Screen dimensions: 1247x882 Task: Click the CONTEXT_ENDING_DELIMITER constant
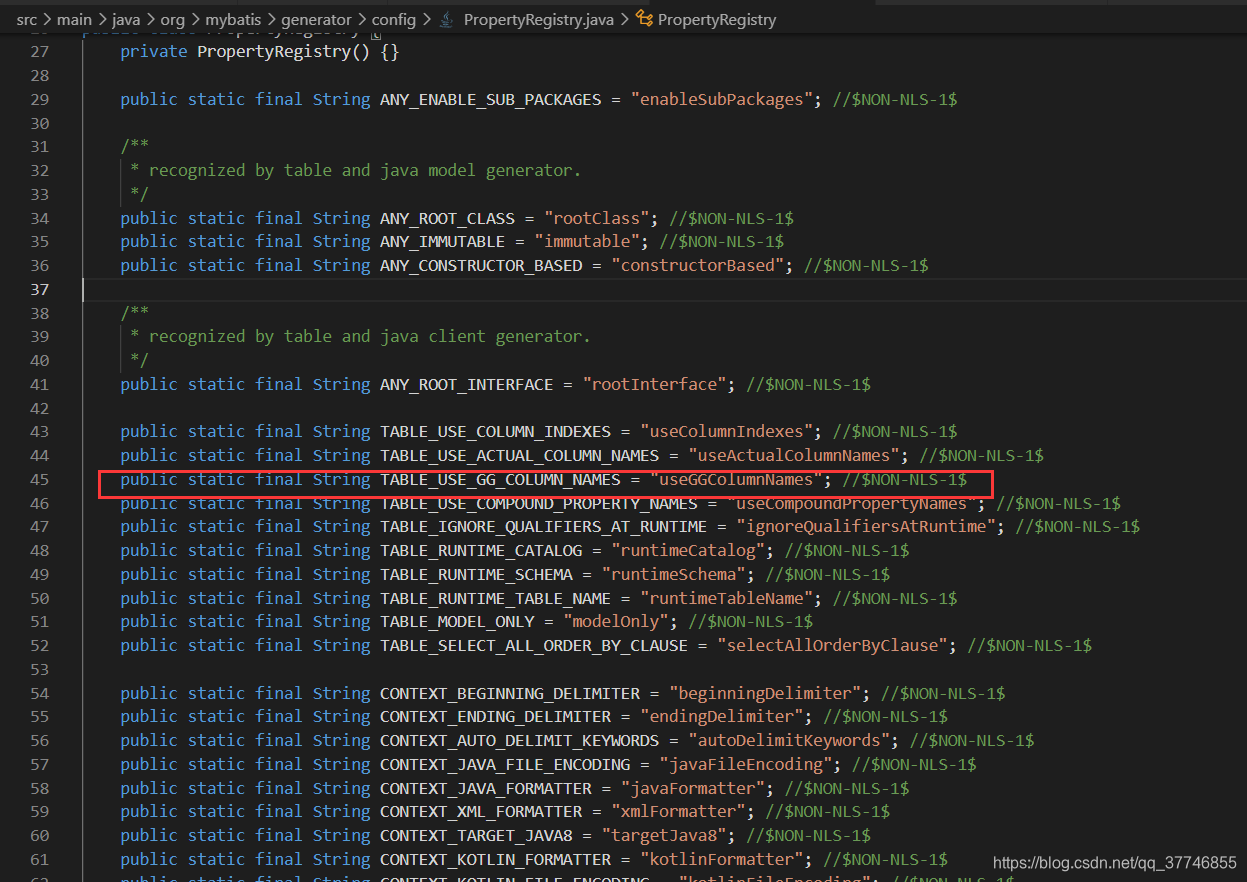click(495, 716)
